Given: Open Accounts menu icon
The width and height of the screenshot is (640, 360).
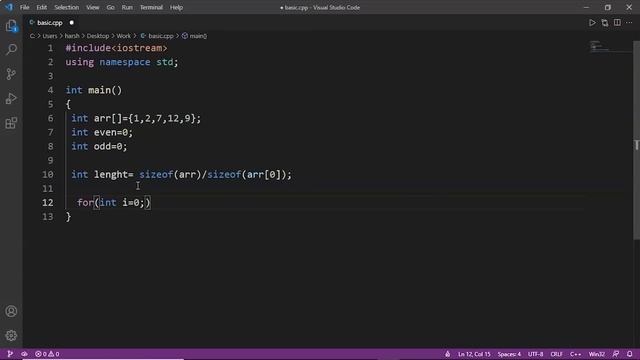Looking at the screenshot, I should coord(11,311).
